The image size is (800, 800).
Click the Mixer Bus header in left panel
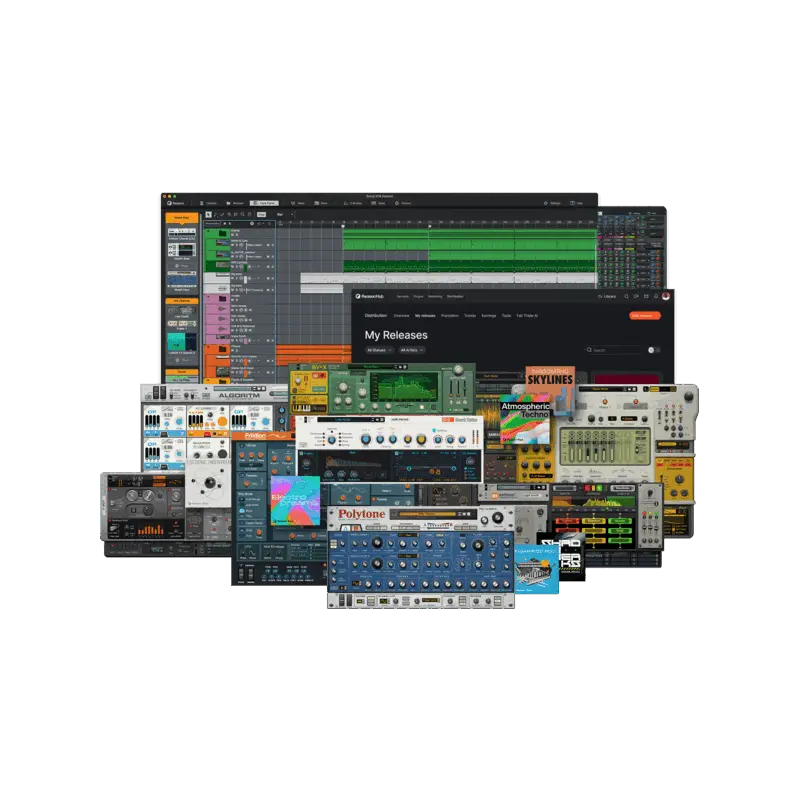(x=182, y=218)
